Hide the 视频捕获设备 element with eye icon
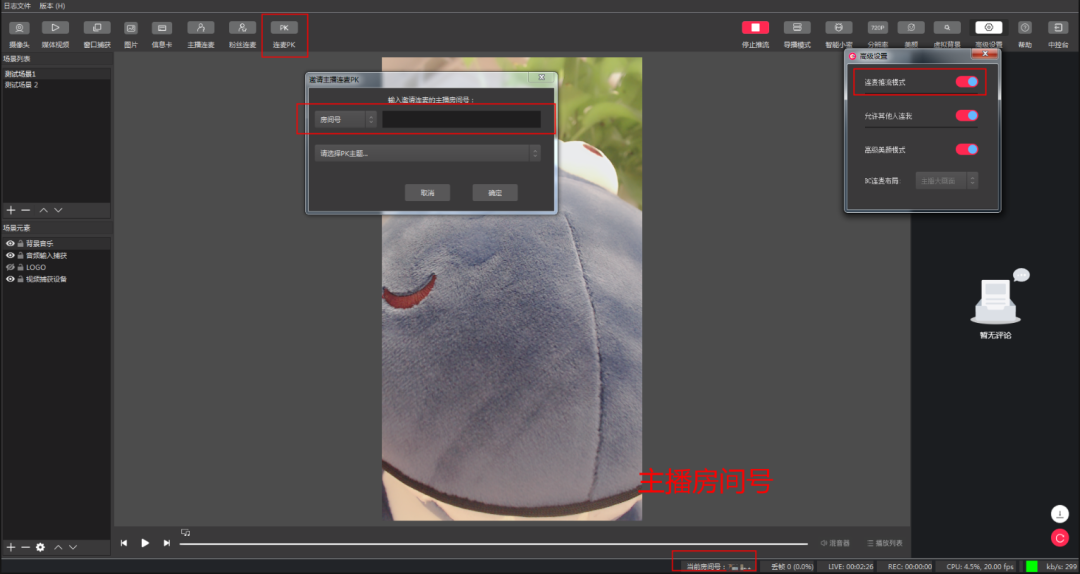Image resolution: width=1080 pixels, height=574 pixels. (10, 279)
